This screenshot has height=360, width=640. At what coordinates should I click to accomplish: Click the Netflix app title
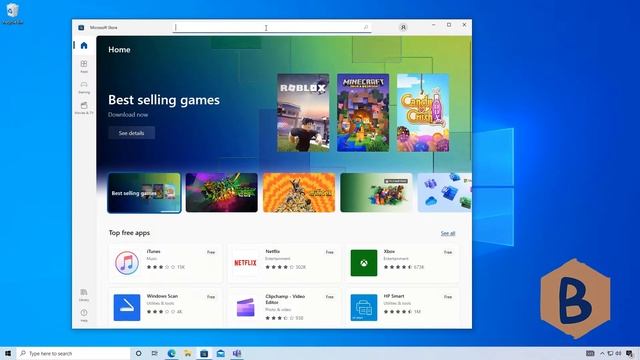273,251
